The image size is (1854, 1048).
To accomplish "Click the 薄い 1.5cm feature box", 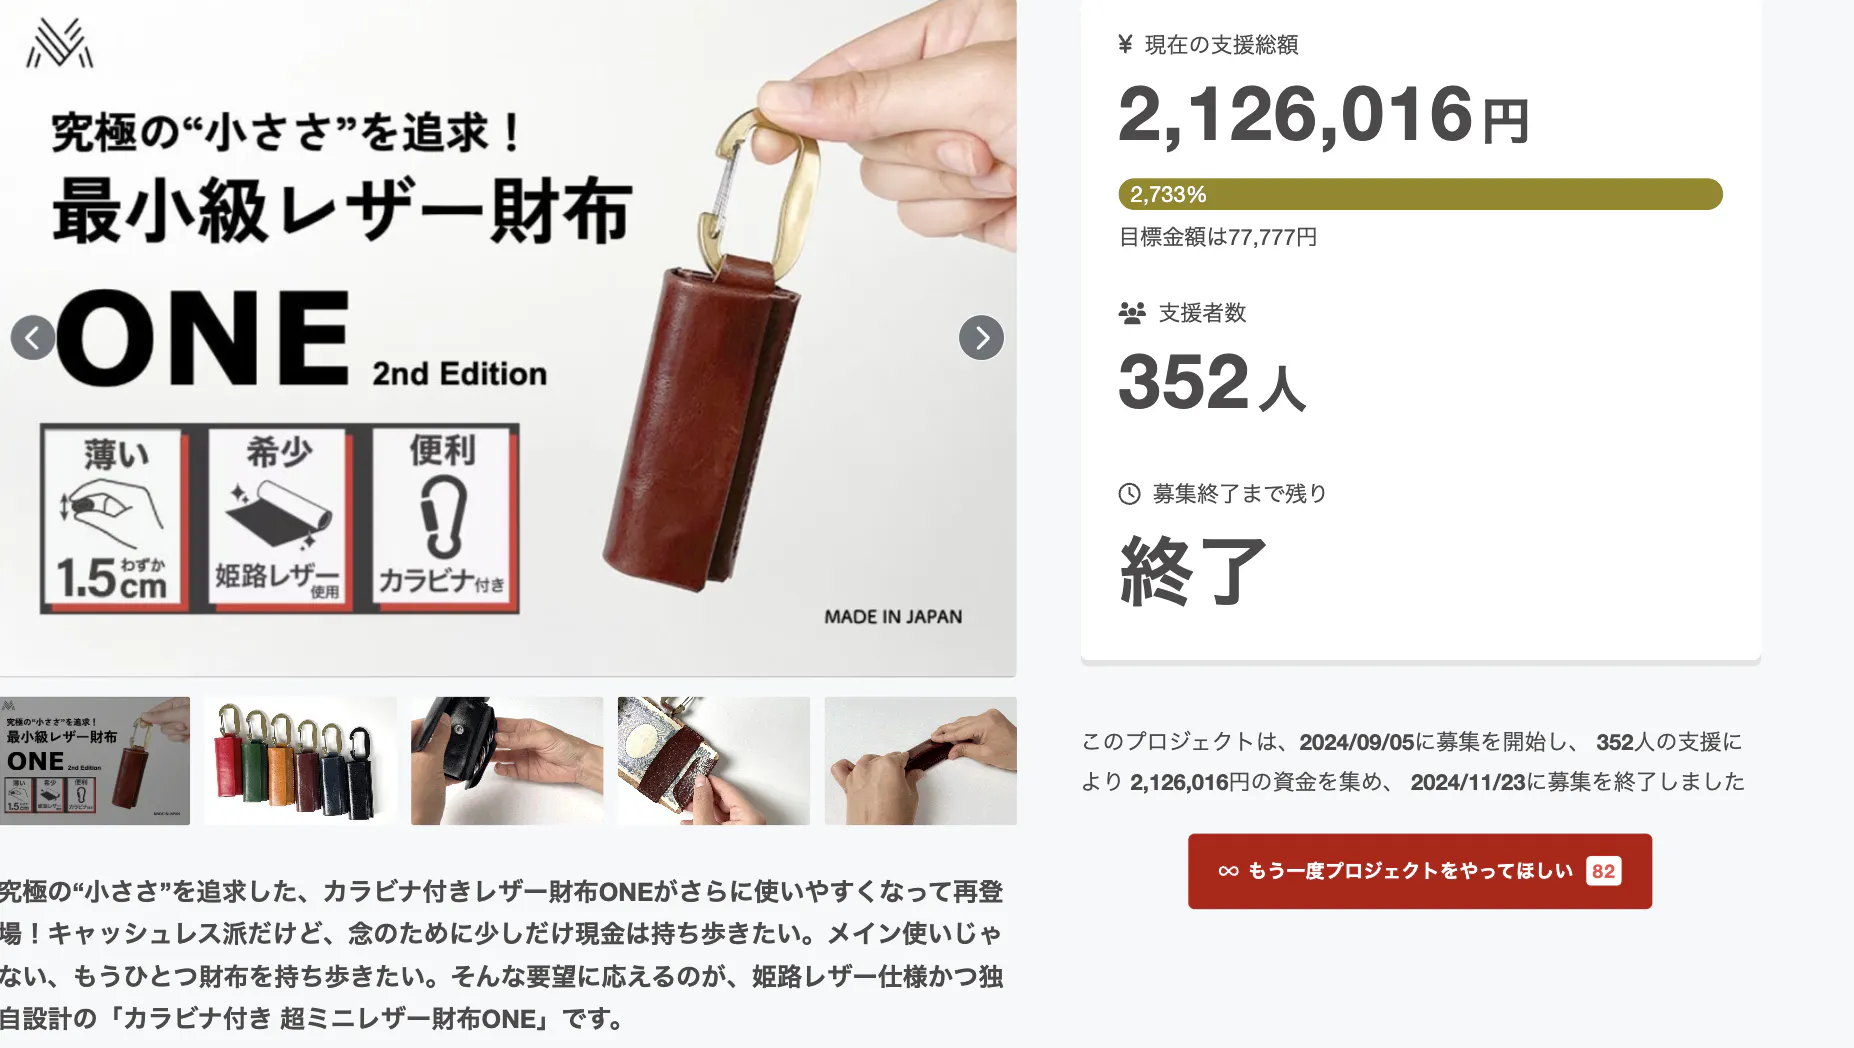I will click(x=115, y=518).
